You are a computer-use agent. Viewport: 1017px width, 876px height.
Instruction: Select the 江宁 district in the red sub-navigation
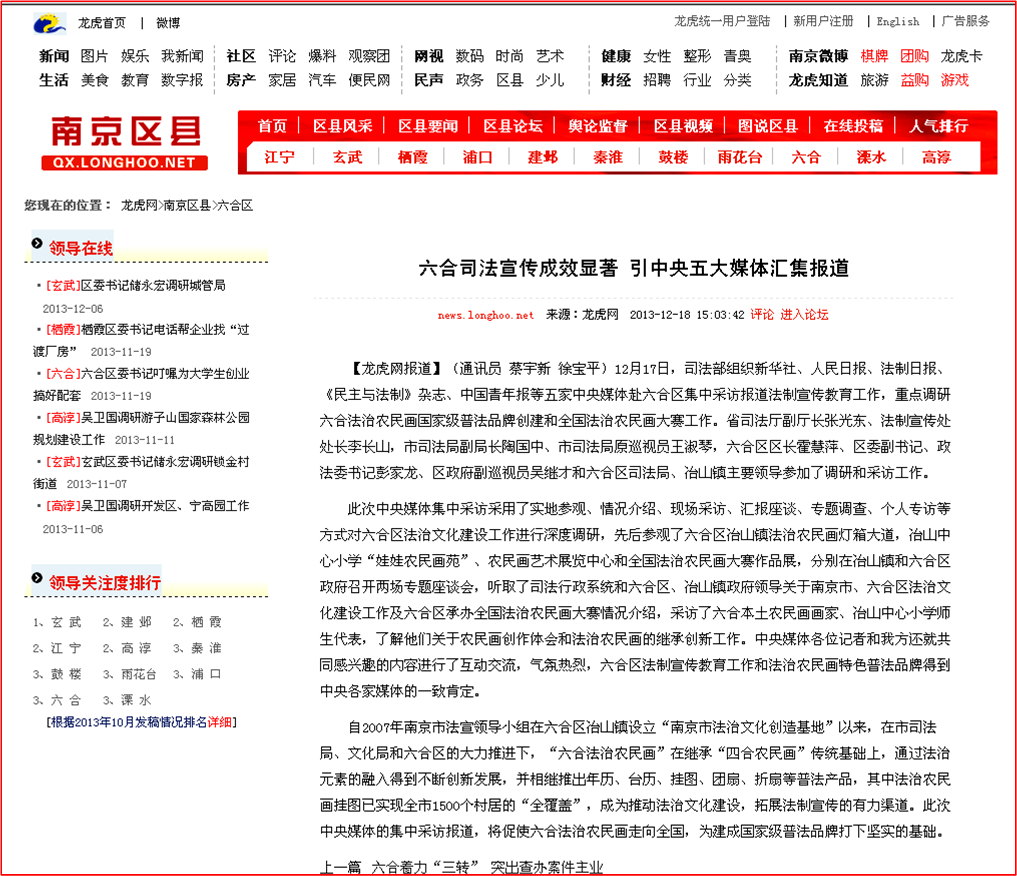[x=280, y=158]
